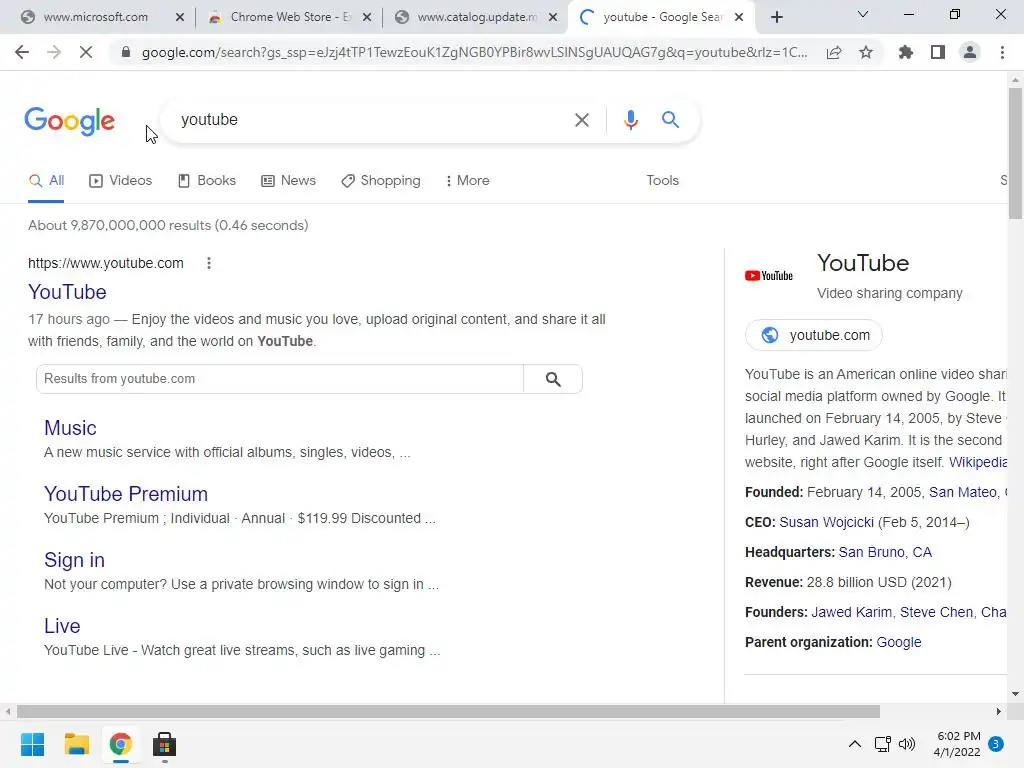The image size is (1024, 768).
Task: Open Google parent organization link
Action: (899, 643)
